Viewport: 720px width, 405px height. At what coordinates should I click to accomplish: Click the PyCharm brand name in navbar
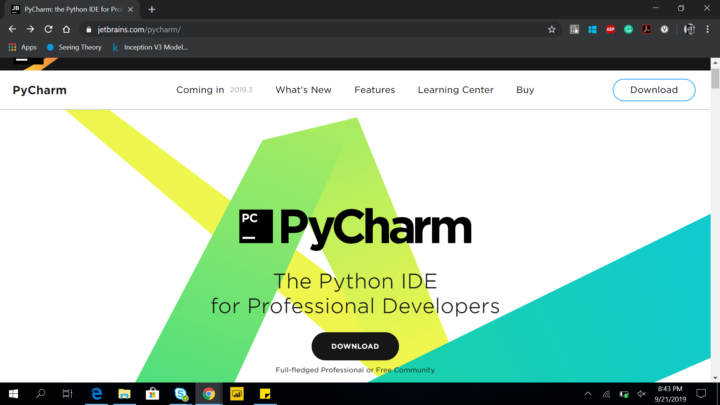[x=39, y=90]
